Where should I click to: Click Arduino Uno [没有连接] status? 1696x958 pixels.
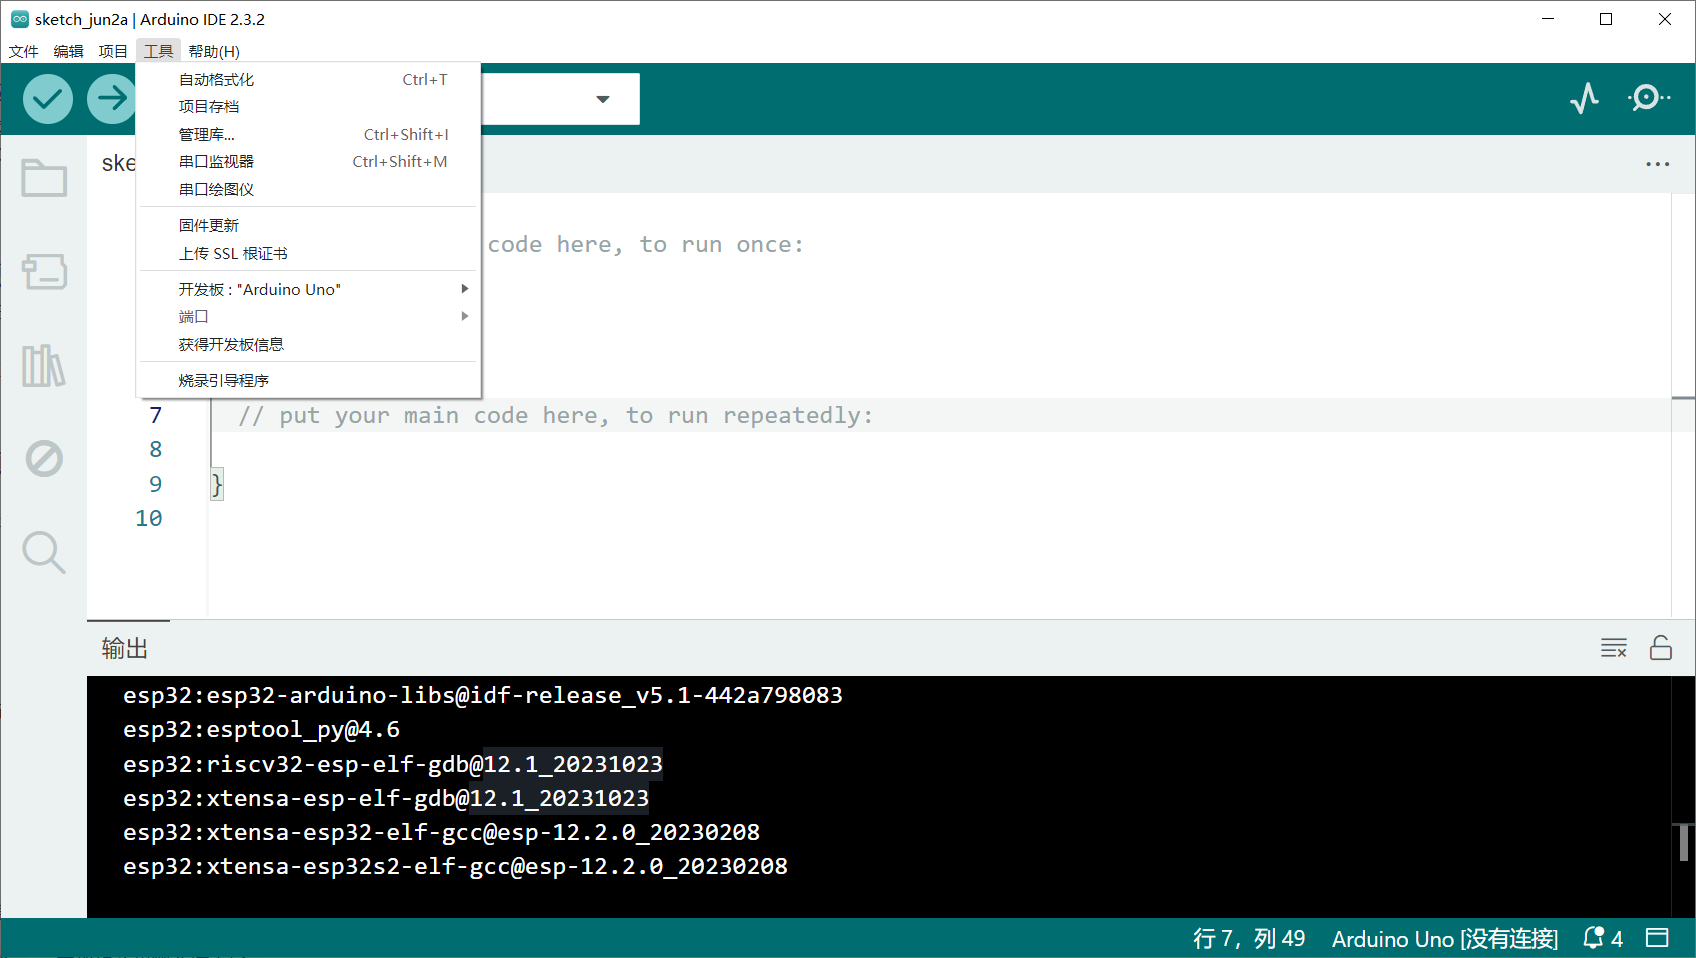(x=1445, y=938)
